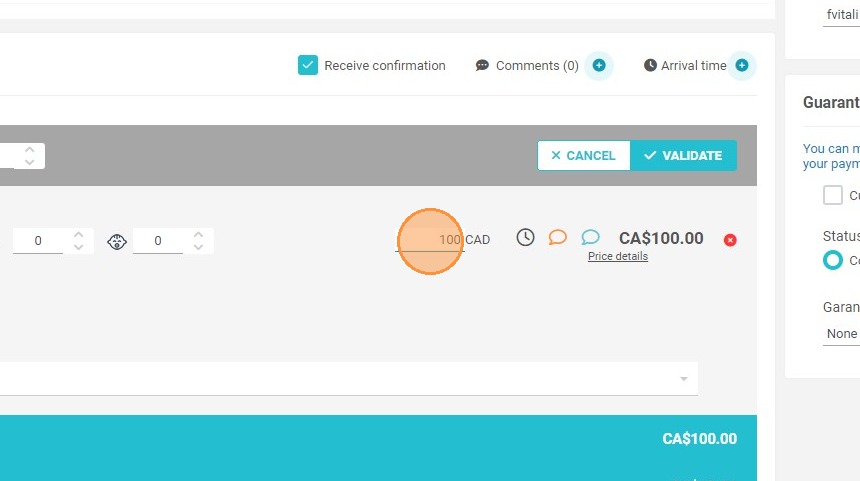This screenshot has height=481, width=860.
Task: Click the Arrival time label
Action: (693, 66)
